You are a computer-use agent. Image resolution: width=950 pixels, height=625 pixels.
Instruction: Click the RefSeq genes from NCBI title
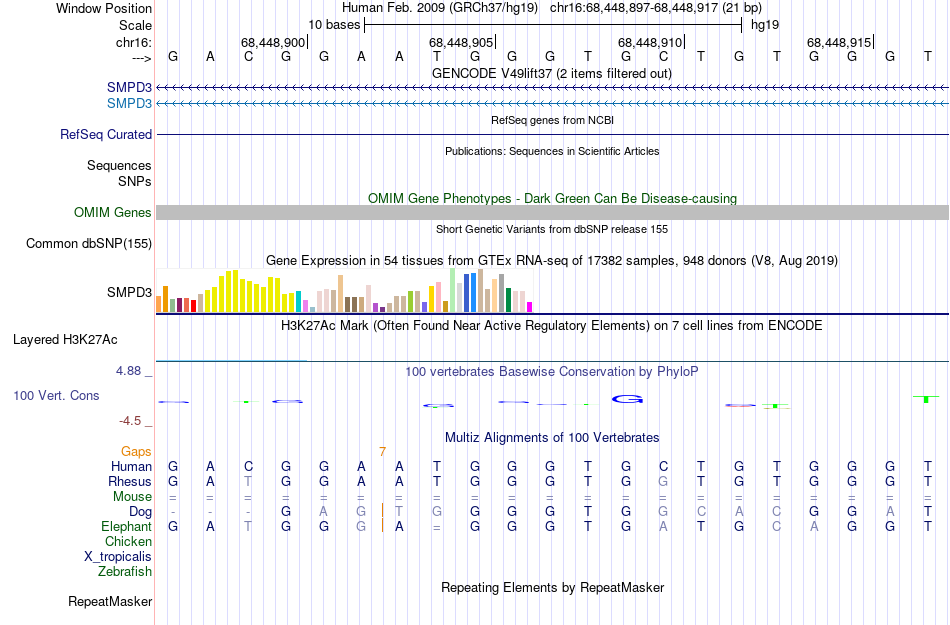coord(552,120)
